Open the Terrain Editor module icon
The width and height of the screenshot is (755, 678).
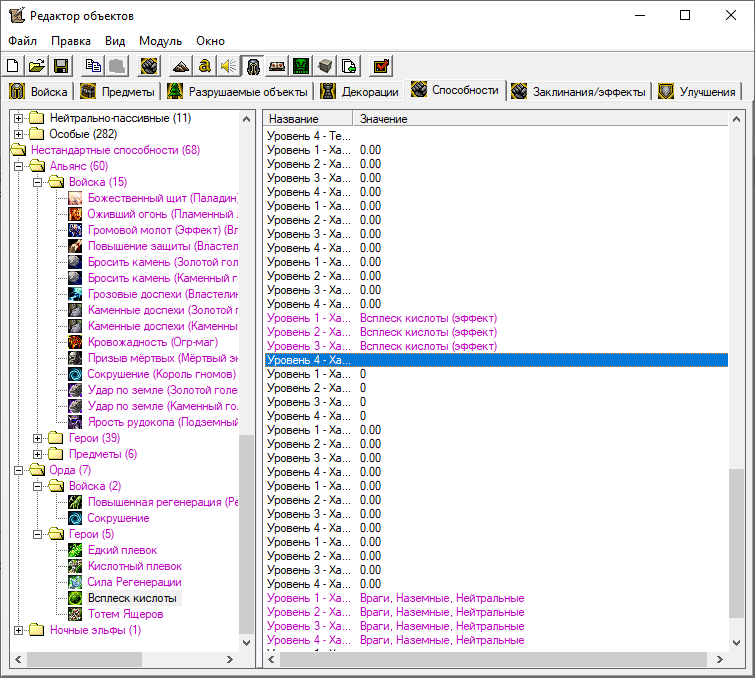tap(181, 66)
